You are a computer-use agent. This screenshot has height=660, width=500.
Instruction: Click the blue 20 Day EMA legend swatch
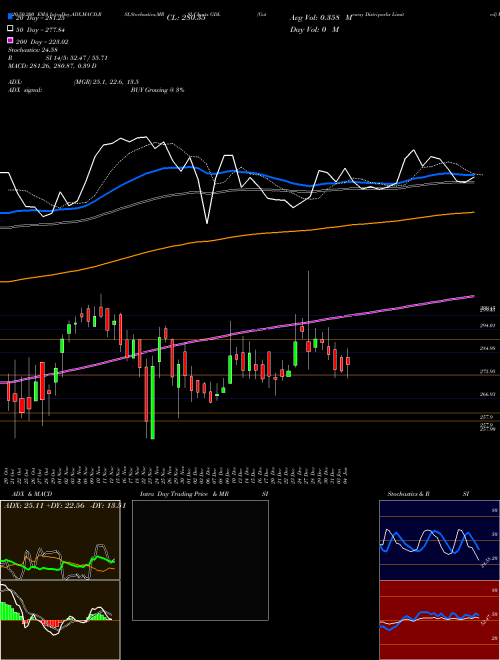click(11, 17)
